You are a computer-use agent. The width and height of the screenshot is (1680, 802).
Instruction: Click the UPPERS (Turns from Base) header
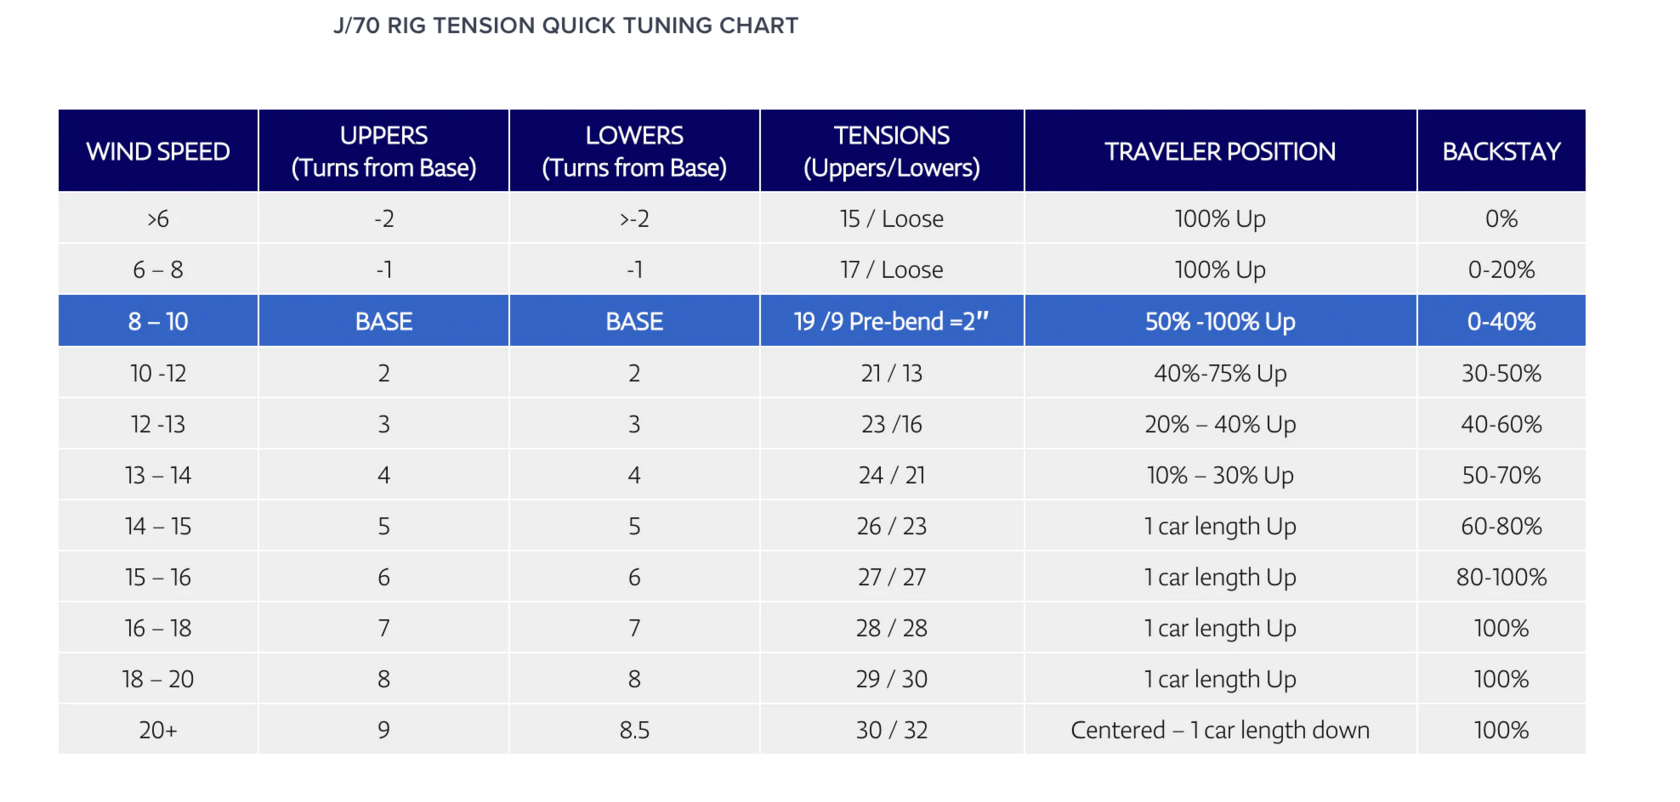(384, 151)
